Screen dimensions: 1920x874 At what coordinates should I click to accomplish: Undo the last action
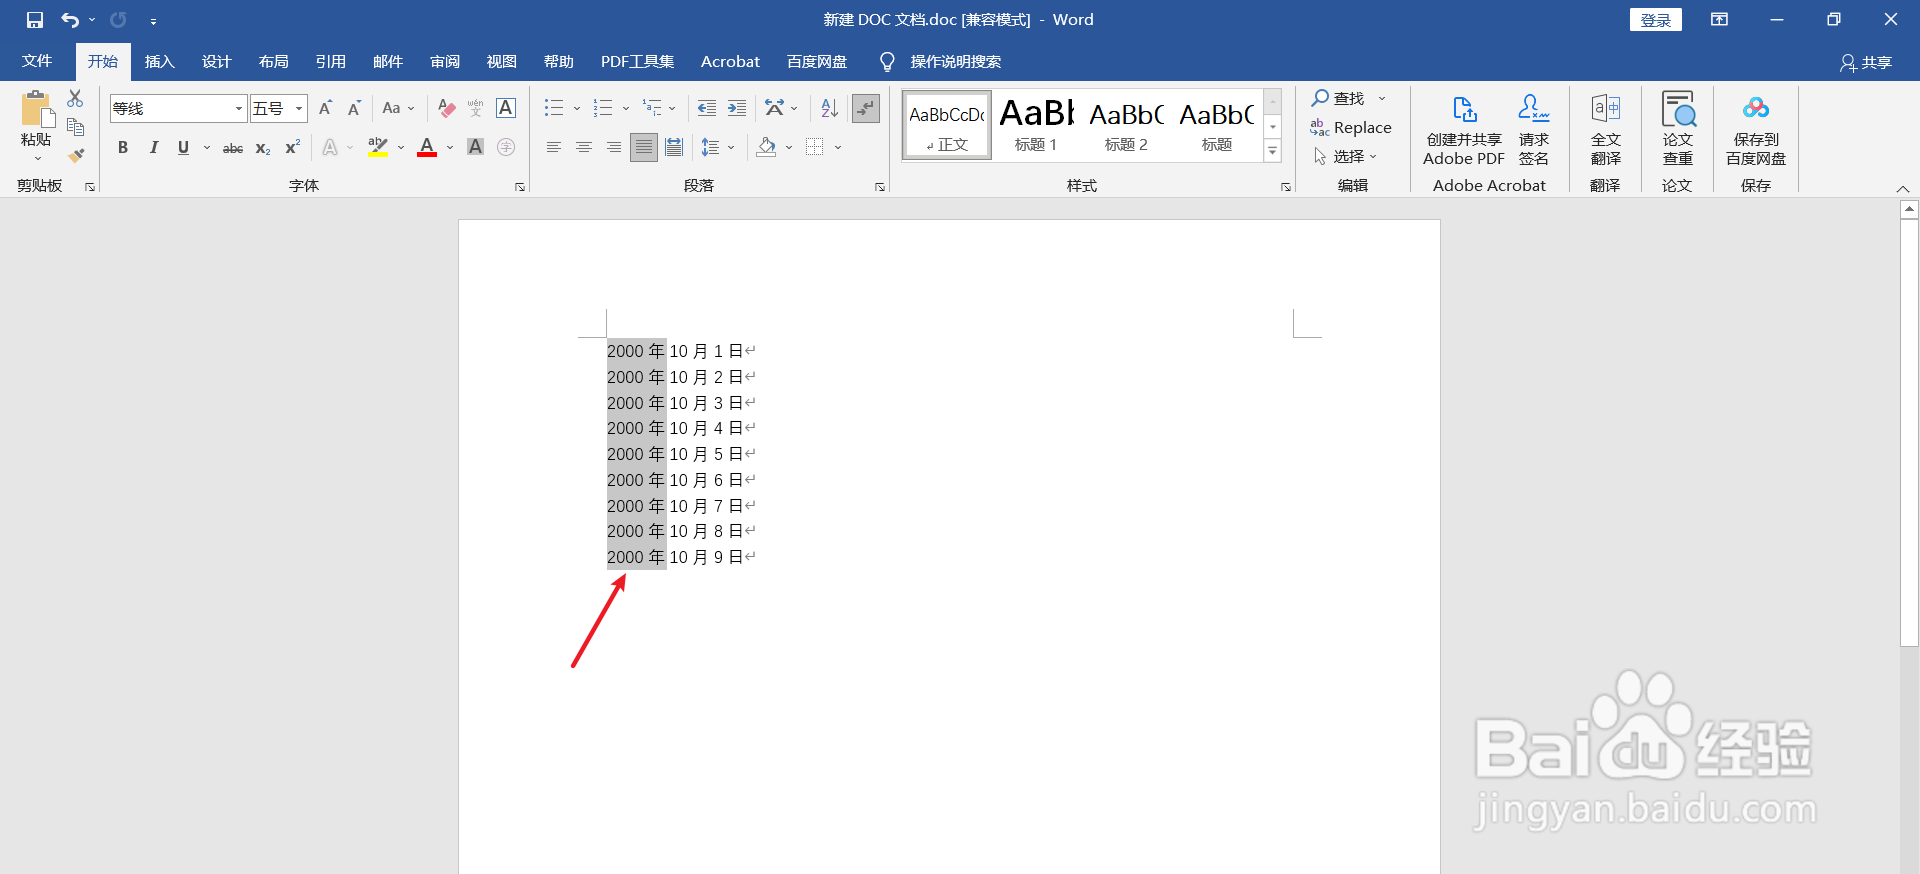click(70, 20)
